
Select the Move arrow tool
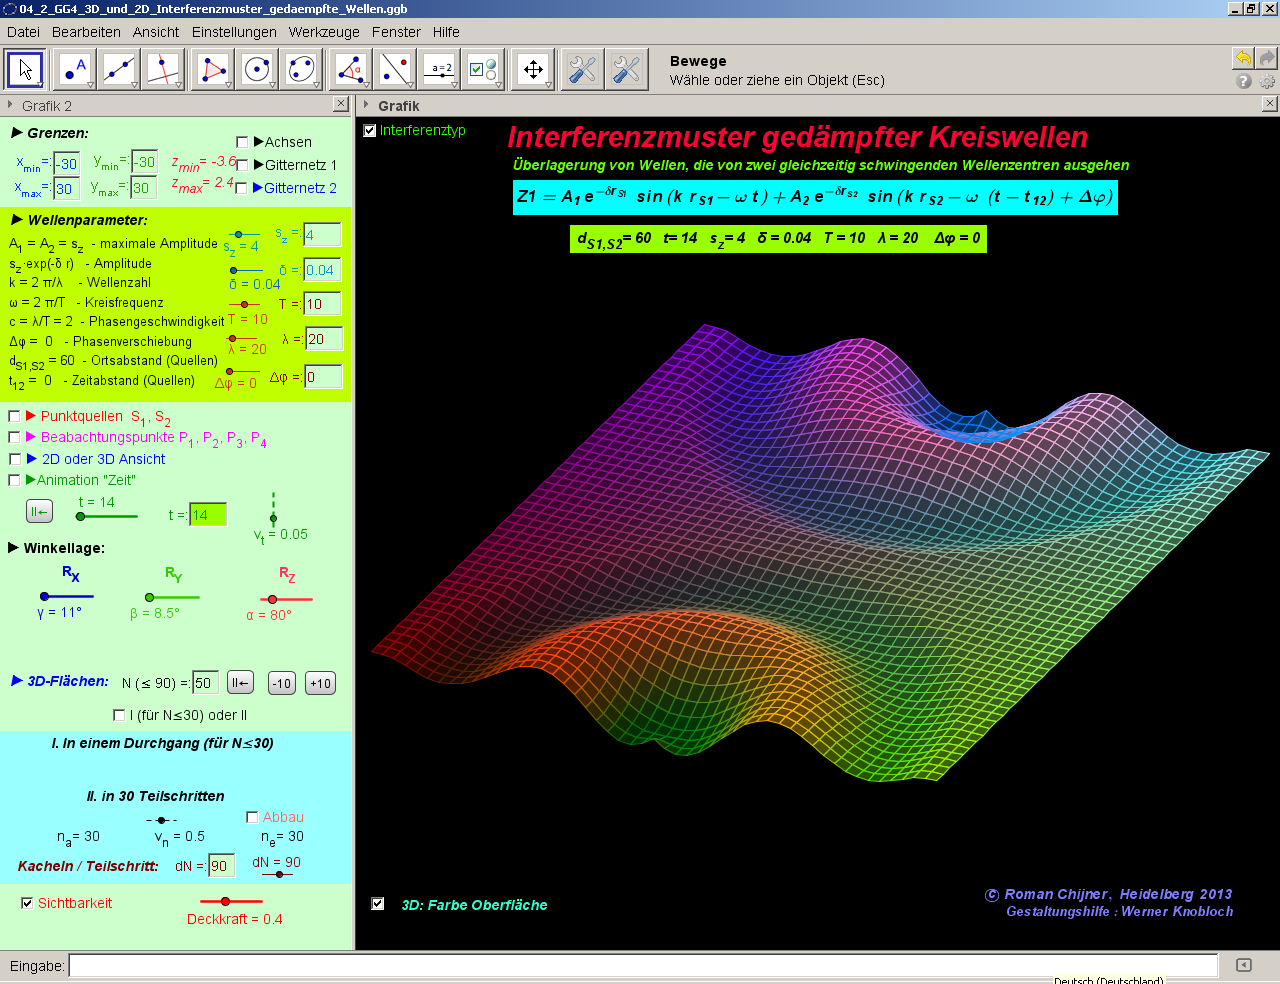[x=25, y=70]
